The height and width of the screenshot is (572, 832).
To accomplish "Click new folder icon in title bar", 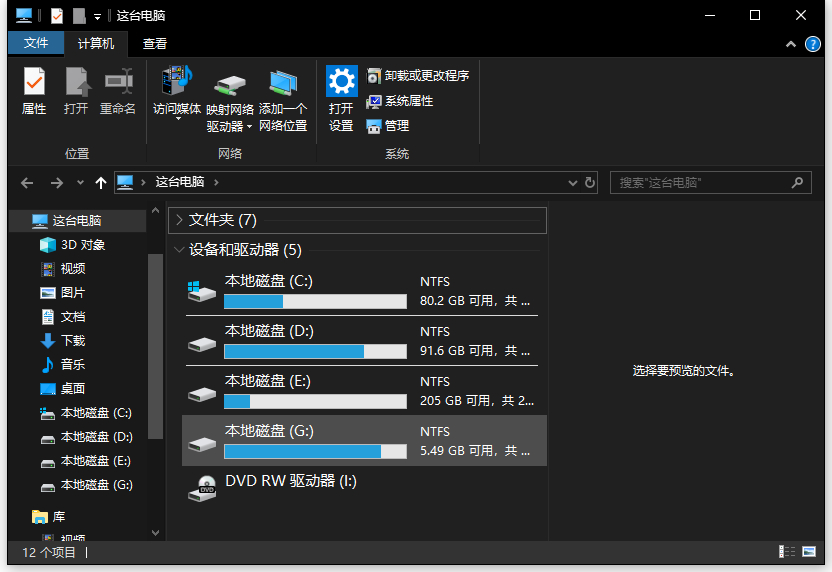I will (79, 16).
